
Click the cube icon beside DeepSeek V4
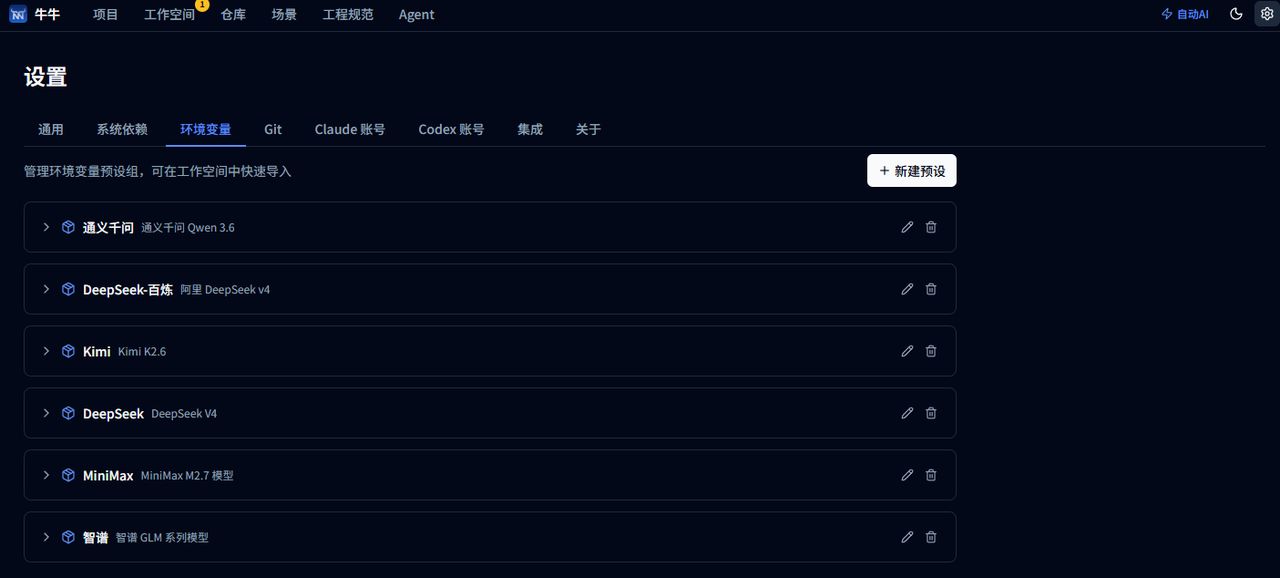point(68,413)
